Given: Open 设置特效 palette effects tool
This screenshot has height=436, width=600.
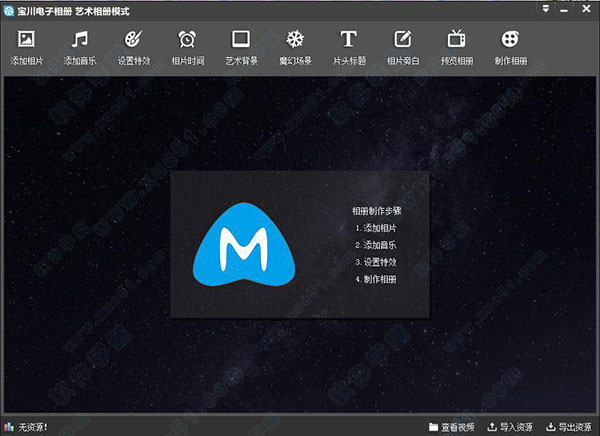Looking at the screenshot, I should 134,47.
